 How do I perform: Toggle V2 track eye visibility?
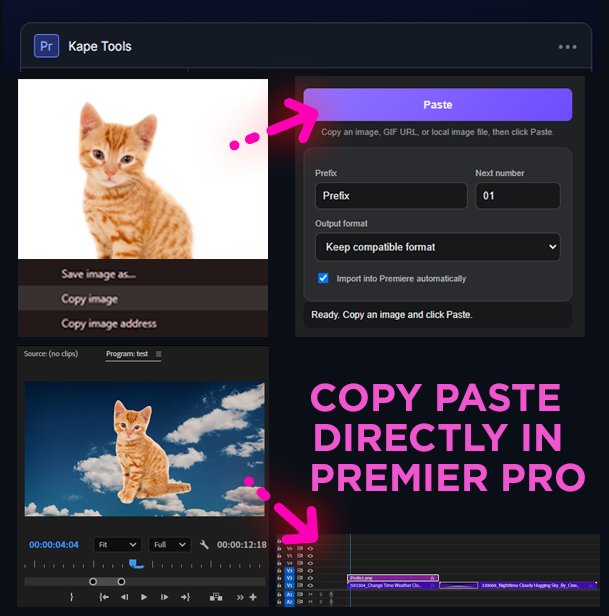coord(310,578)
